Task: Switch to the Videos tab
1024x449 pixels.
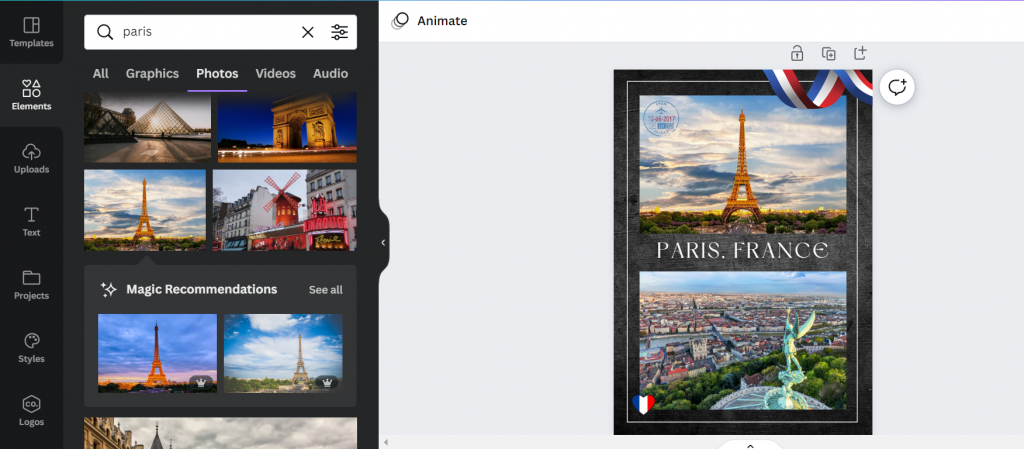Action: click(275, 73)
